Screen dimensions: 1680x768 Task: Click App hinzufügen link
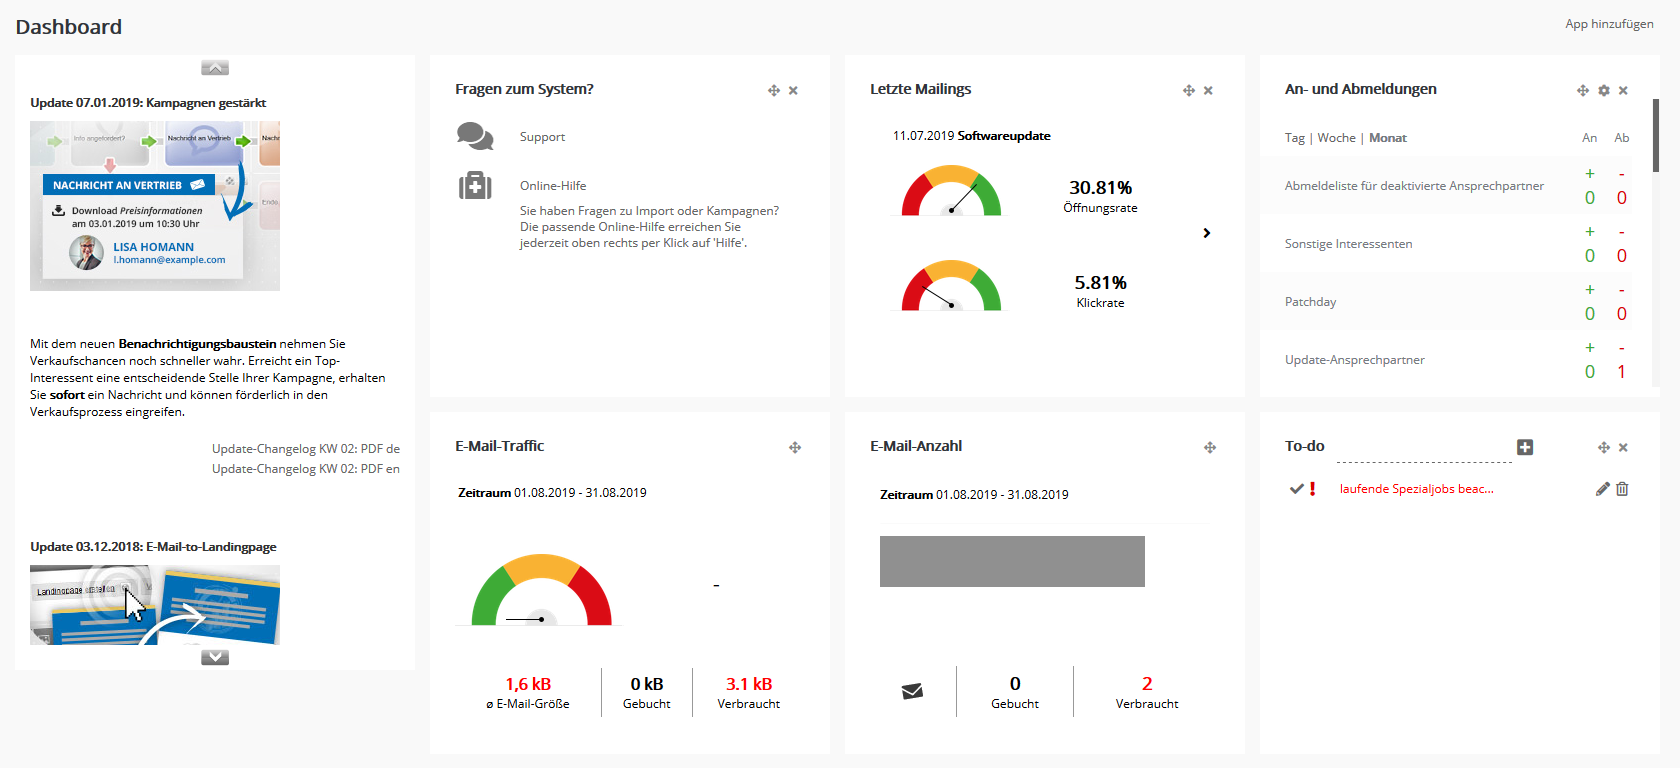point(1609,24)
